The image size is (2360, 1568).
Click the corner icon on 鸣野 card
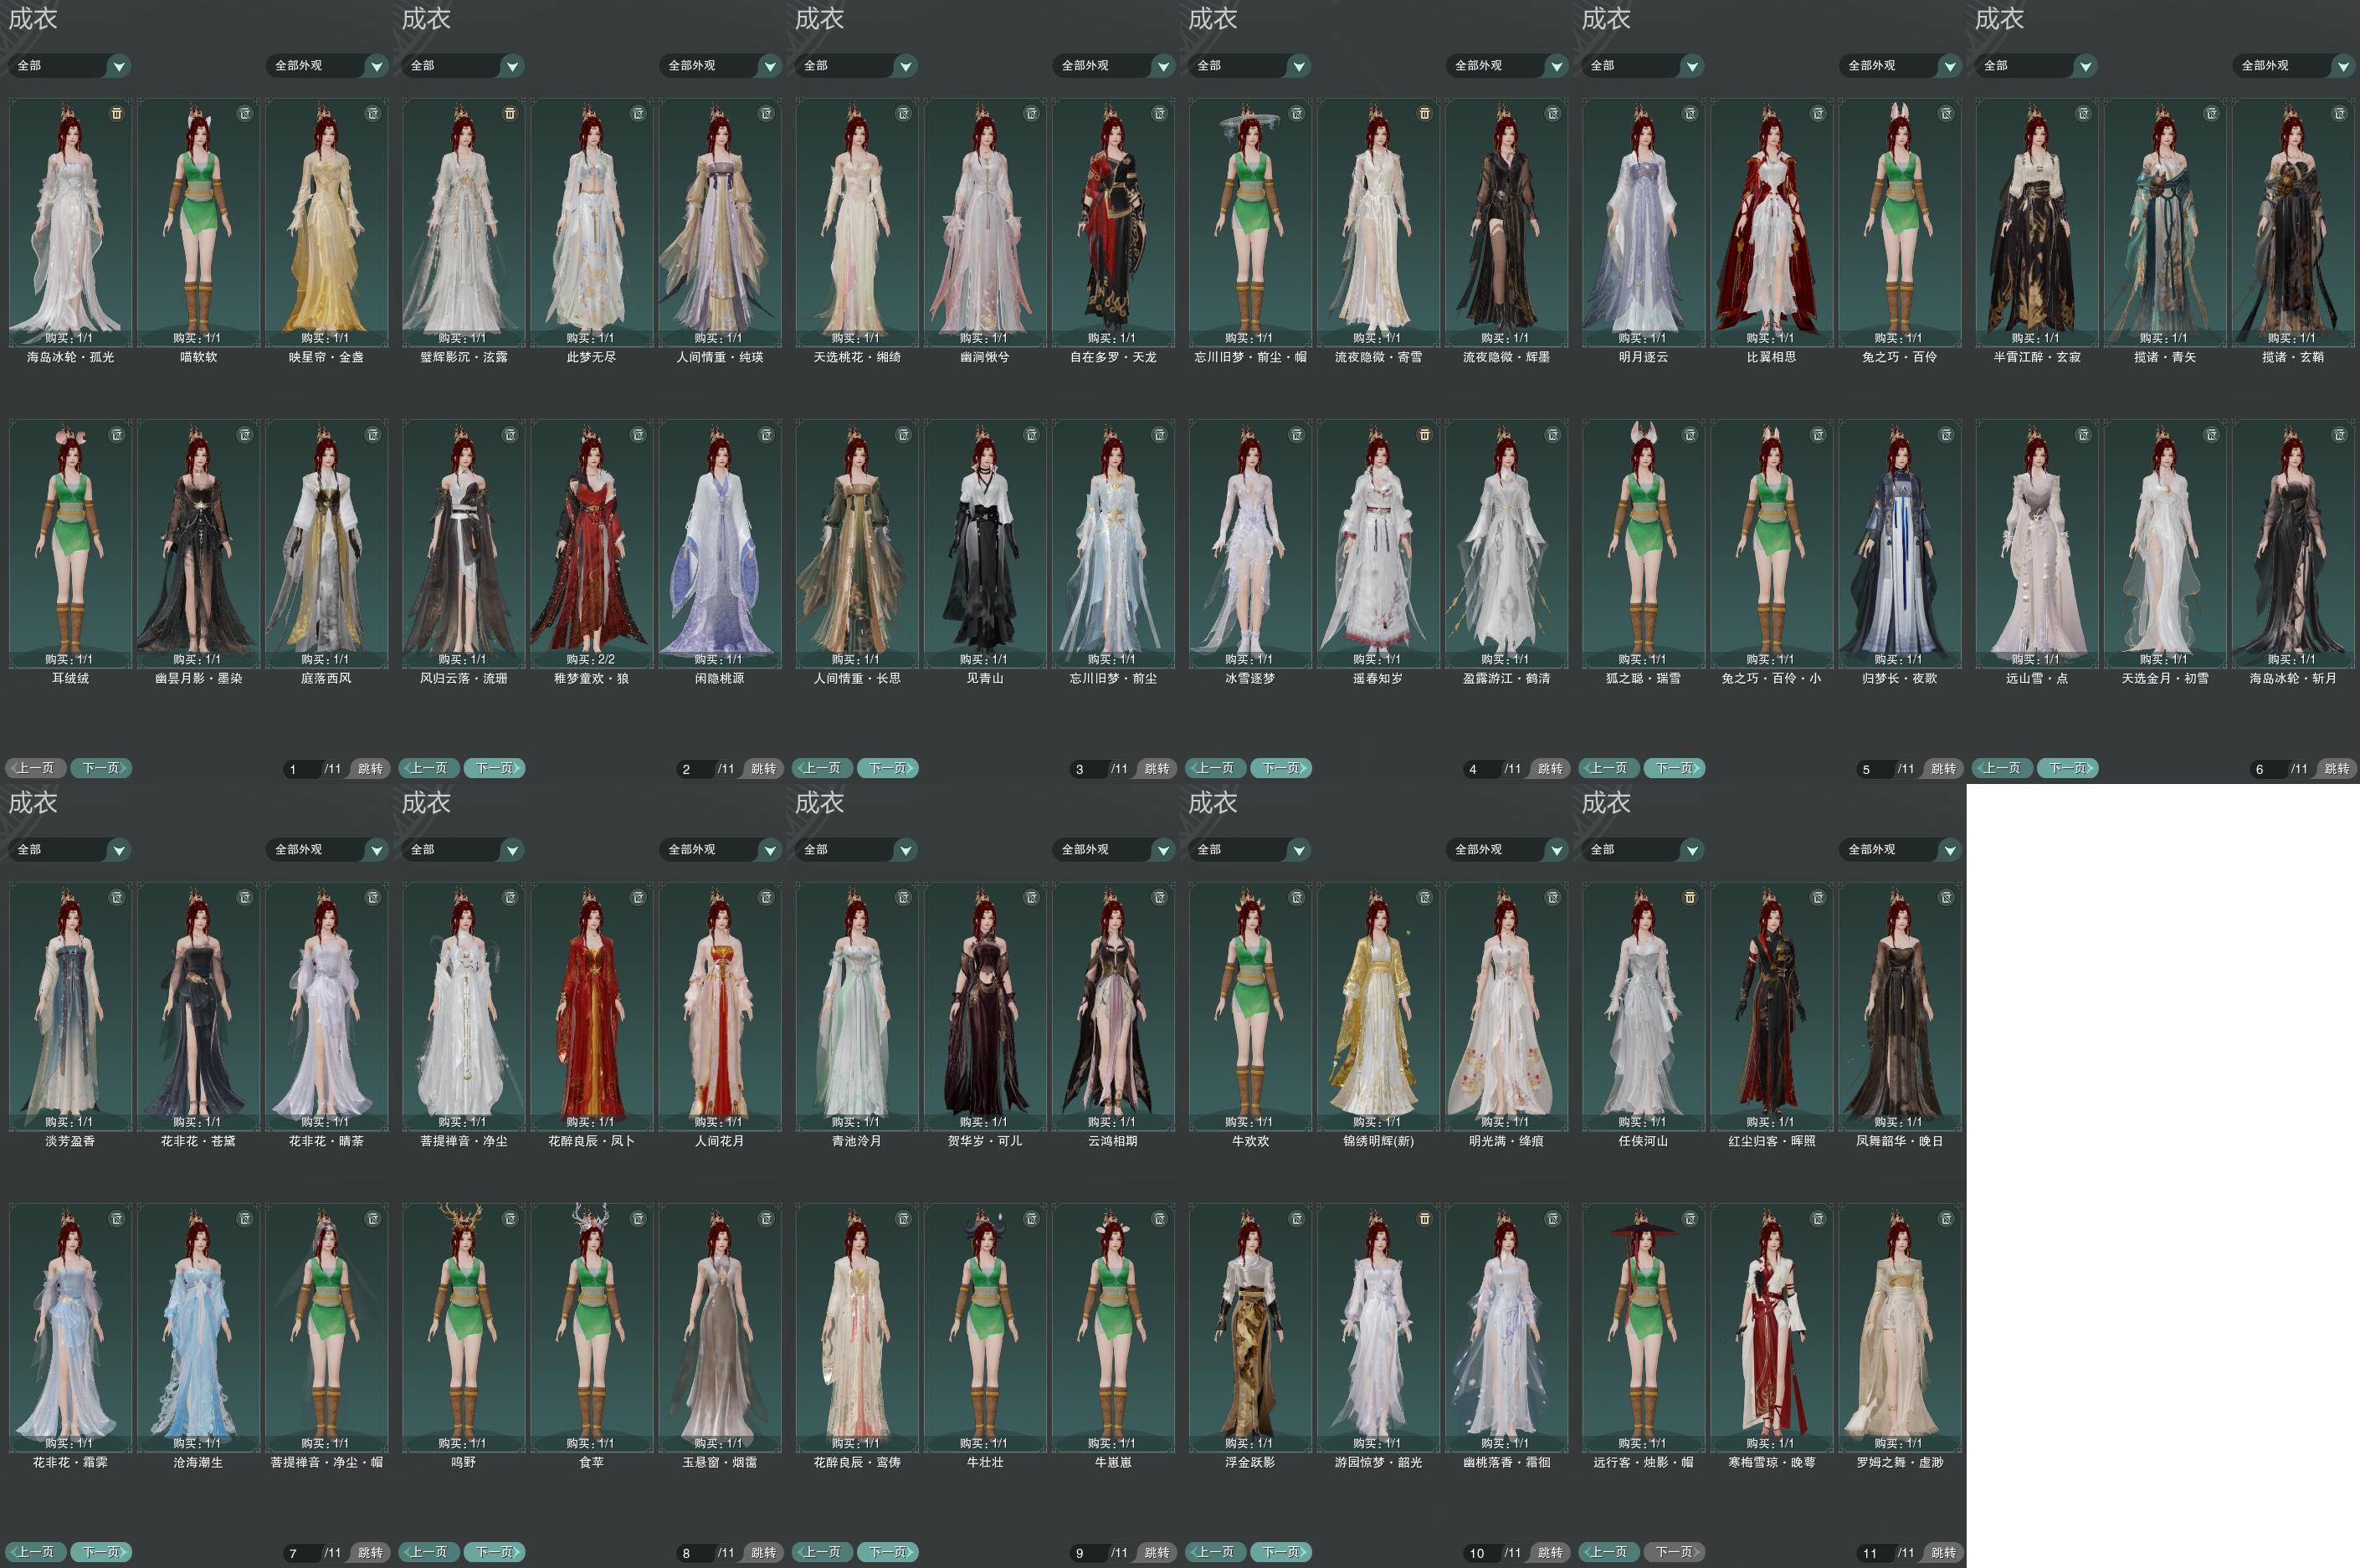510,1218
